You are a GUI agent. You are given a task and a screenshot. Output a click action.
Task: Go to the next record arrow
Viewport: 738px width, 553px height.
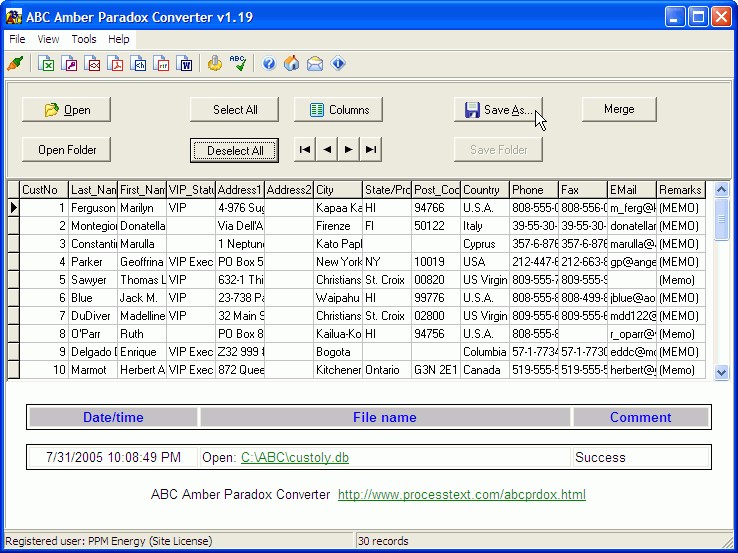click(349, 150)
